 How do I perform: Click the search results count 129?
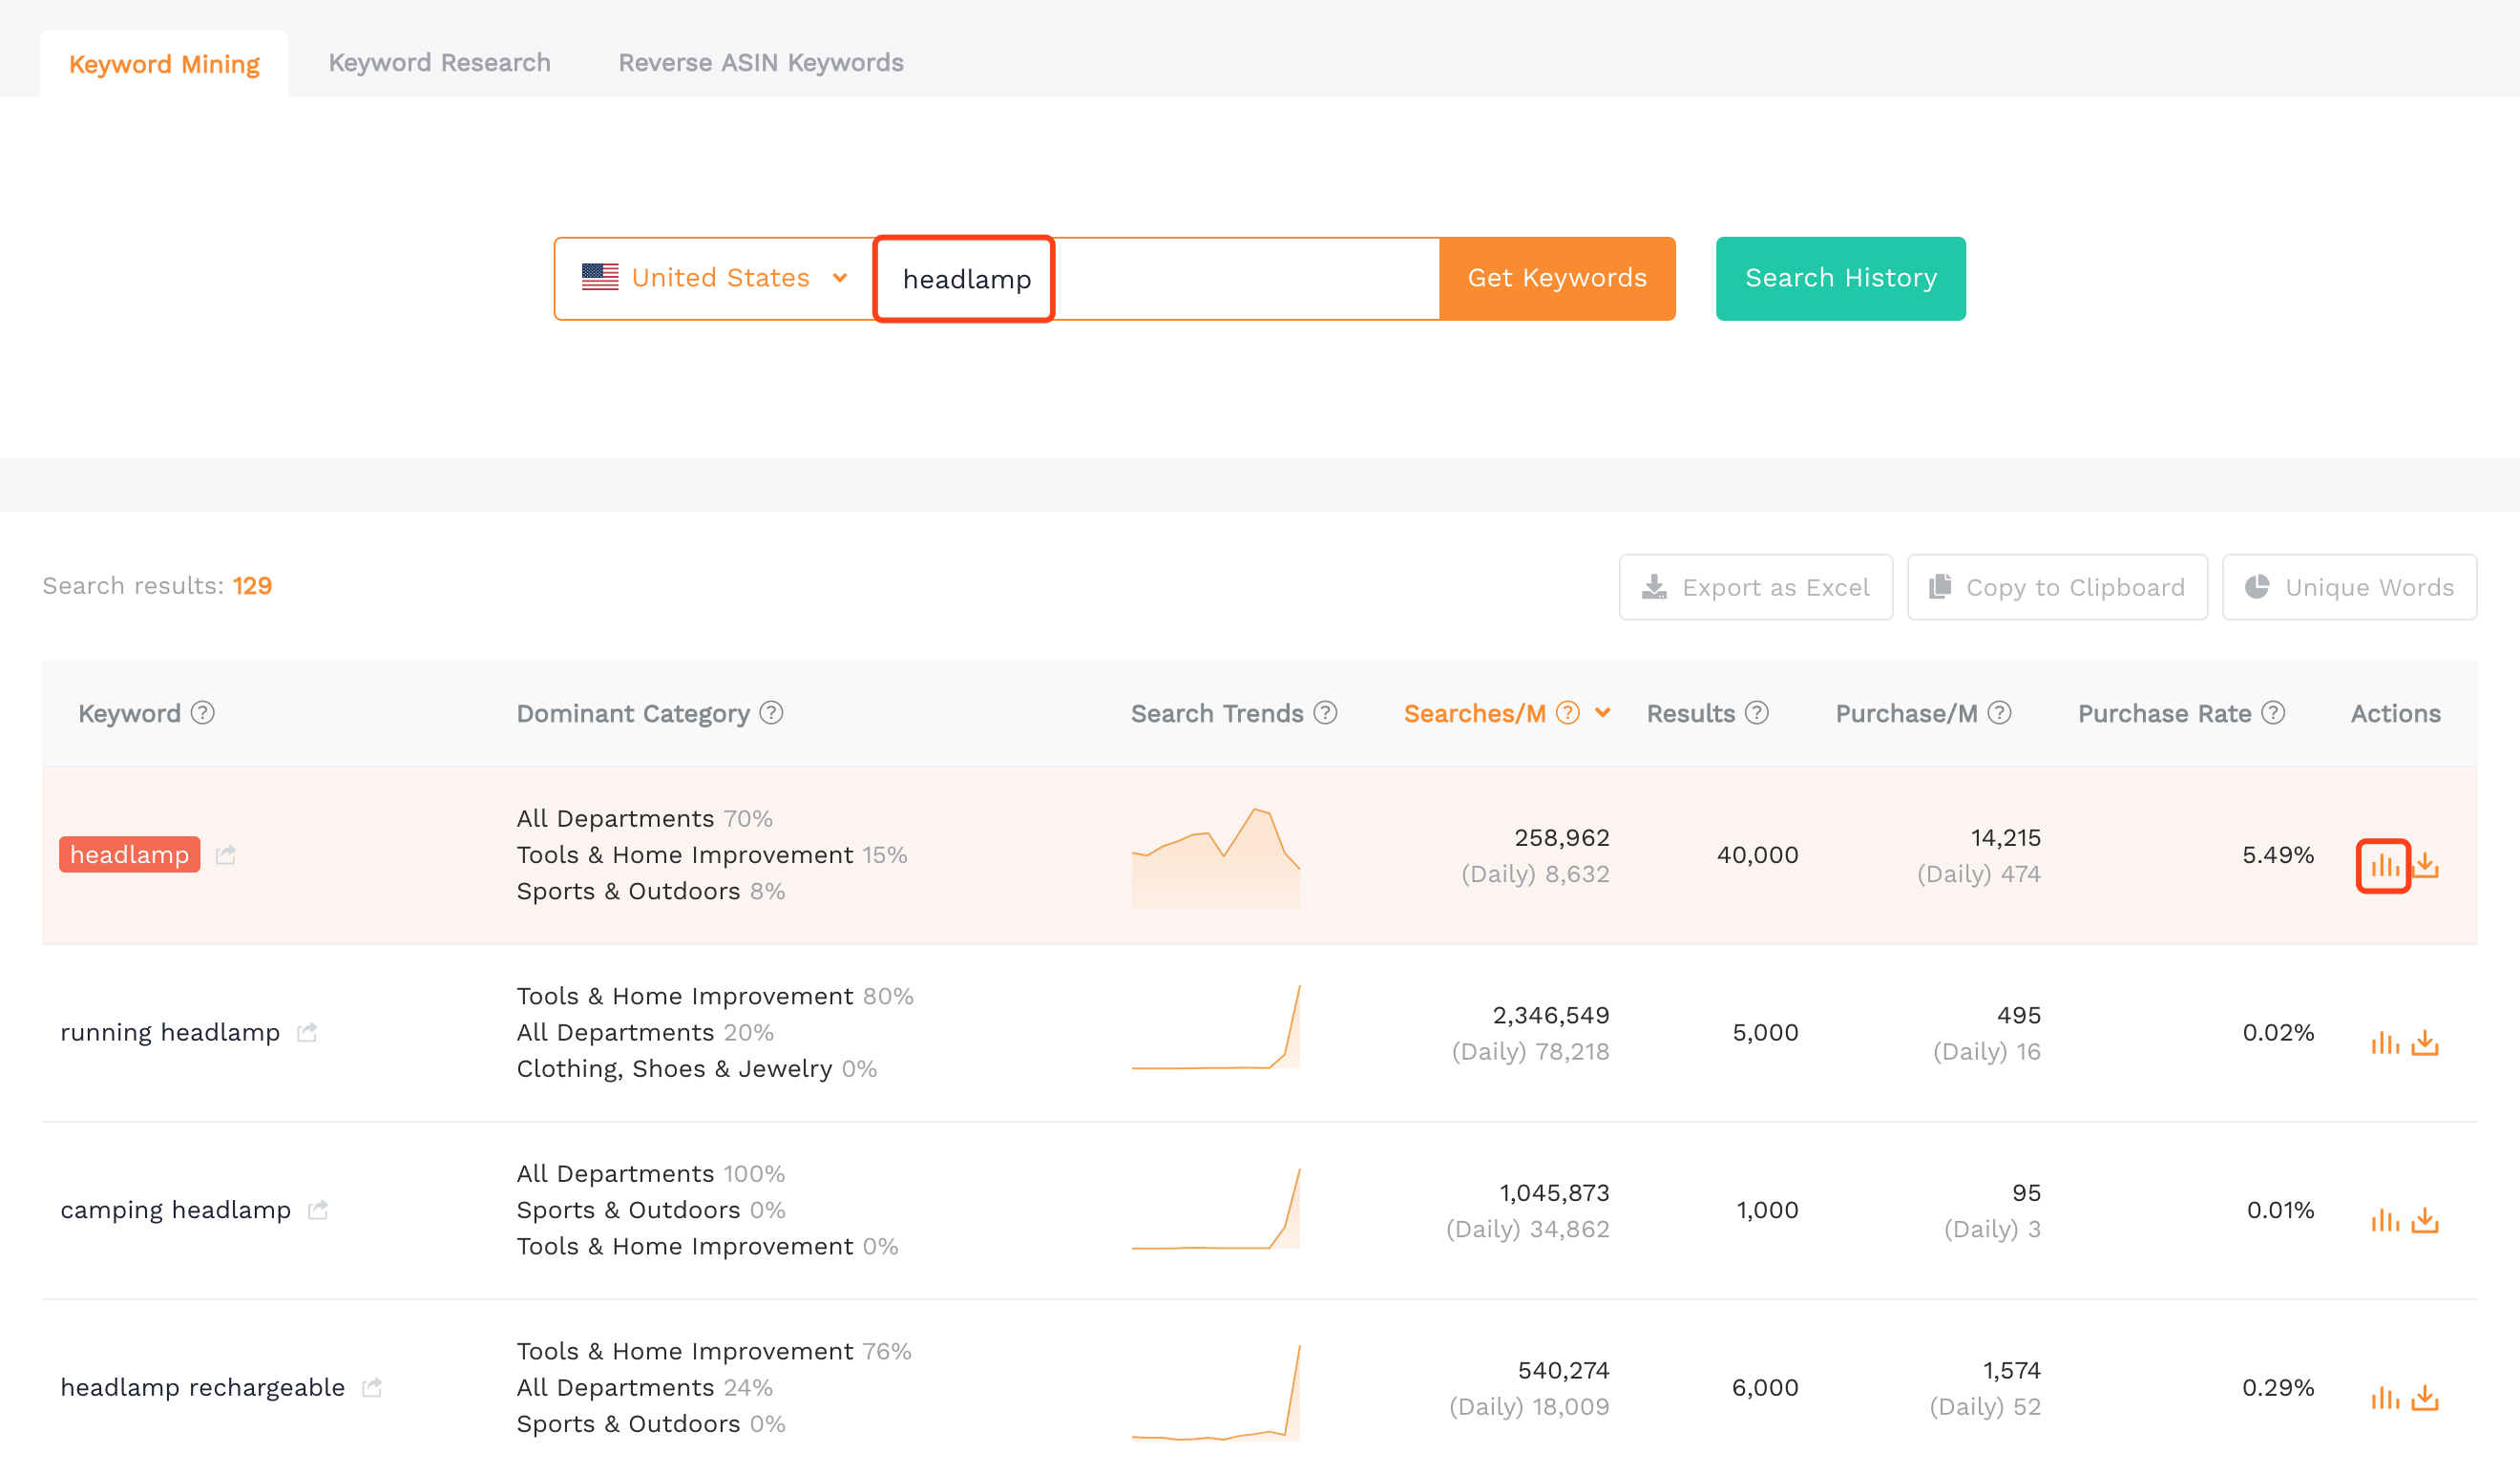pos(253,585)
